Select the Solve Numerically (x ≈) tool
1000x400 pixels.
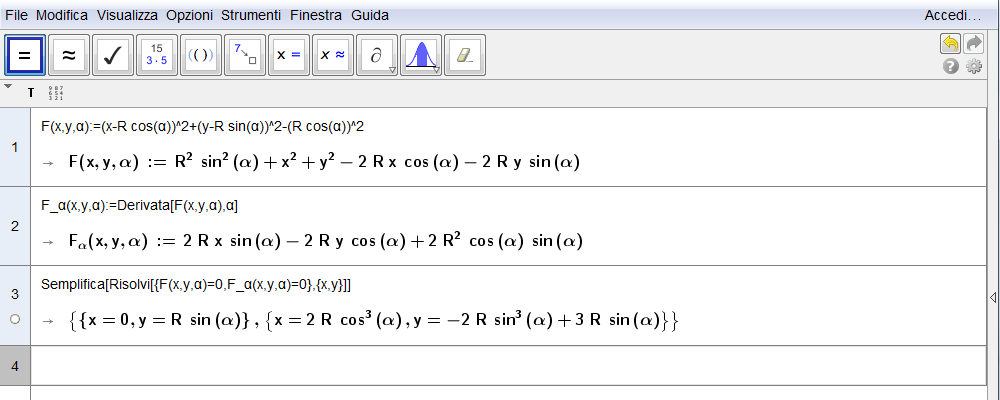[333, 55]
